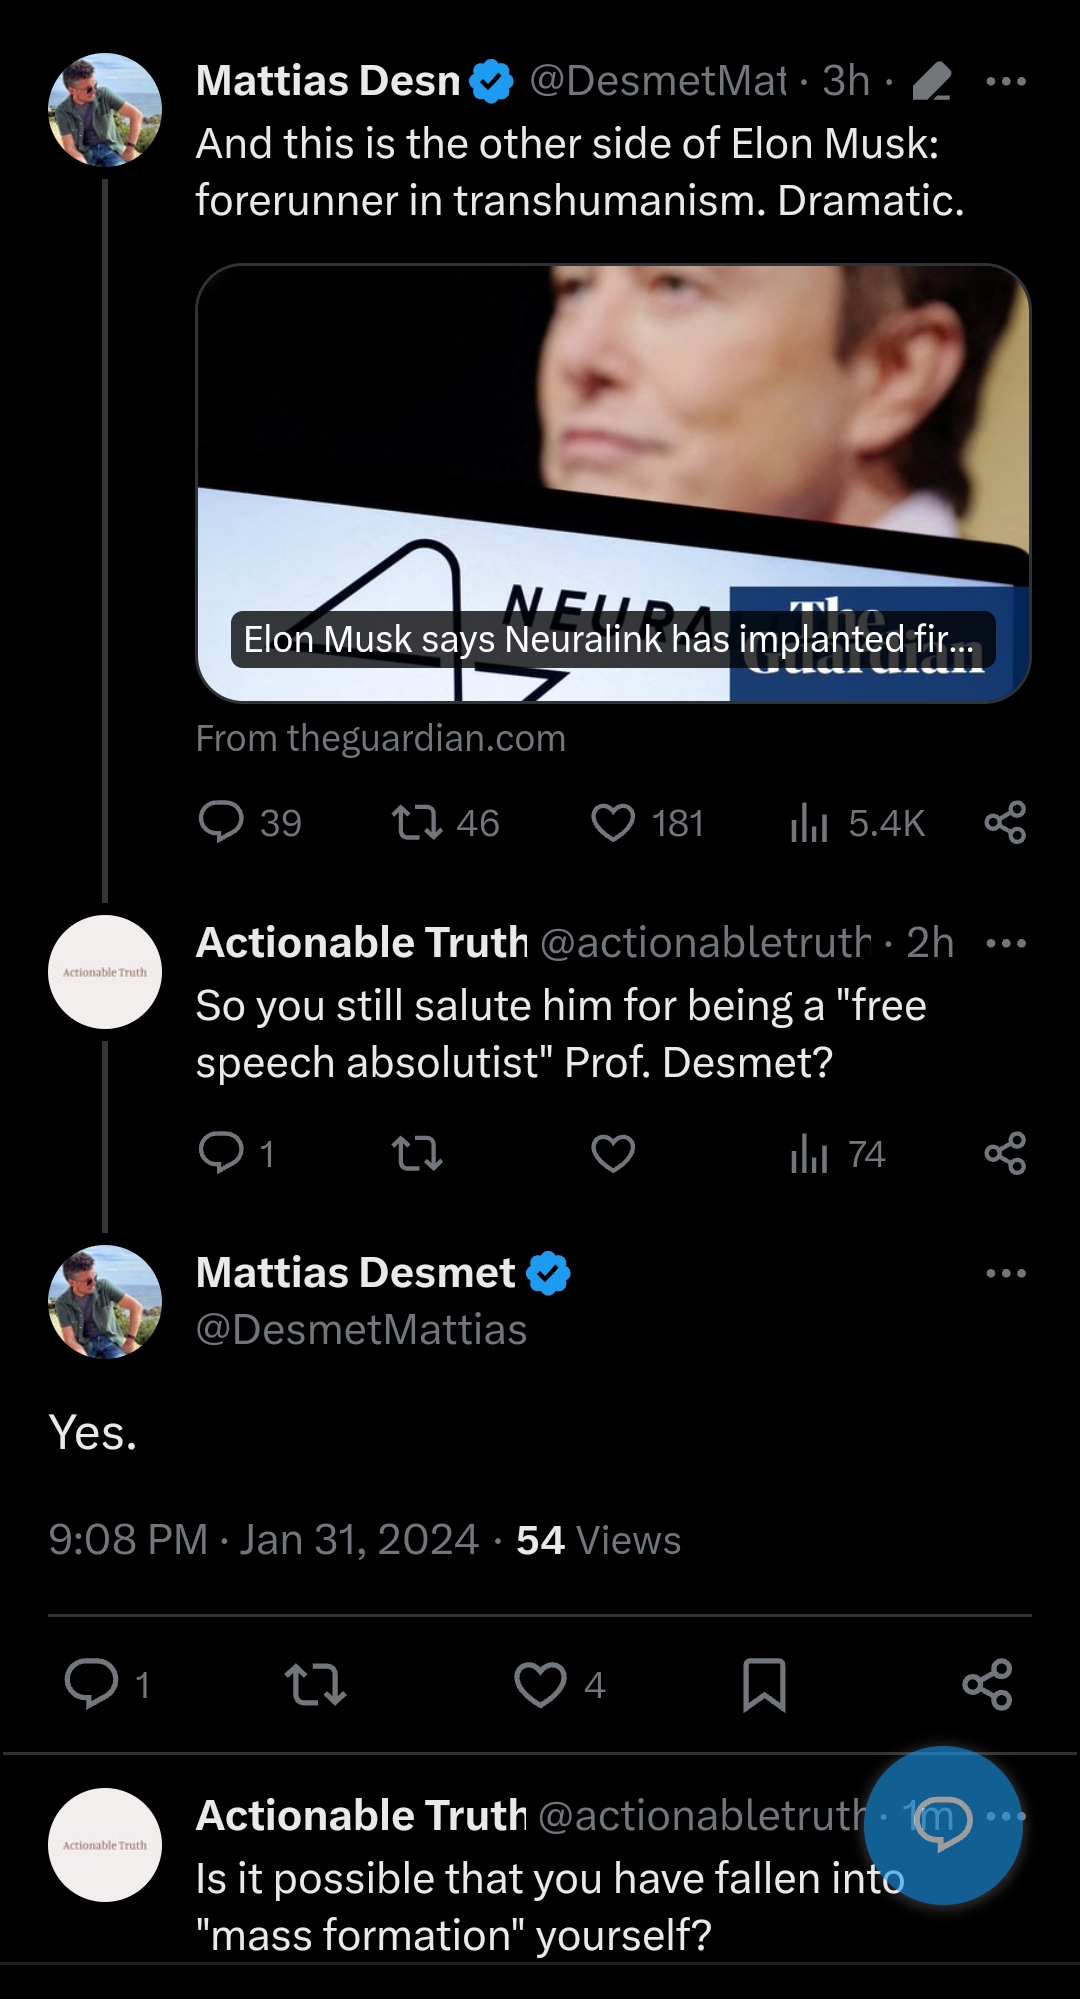Open the Guardian Neuralink article card
The height and width of the screenshot is (1999, 1080).
[x=613, y=483]
